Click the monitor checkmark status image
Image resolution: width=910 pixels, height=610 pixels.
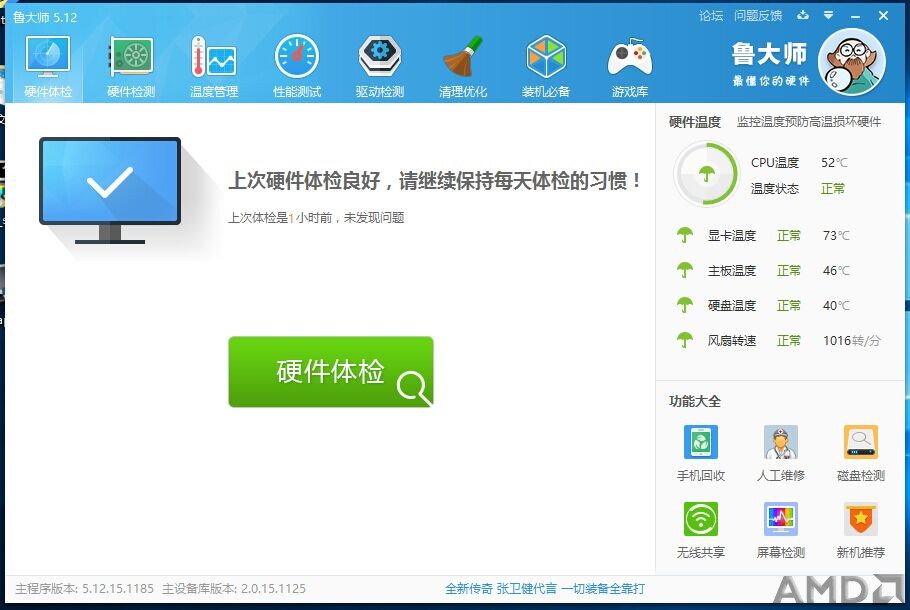[x=110, y=190]
